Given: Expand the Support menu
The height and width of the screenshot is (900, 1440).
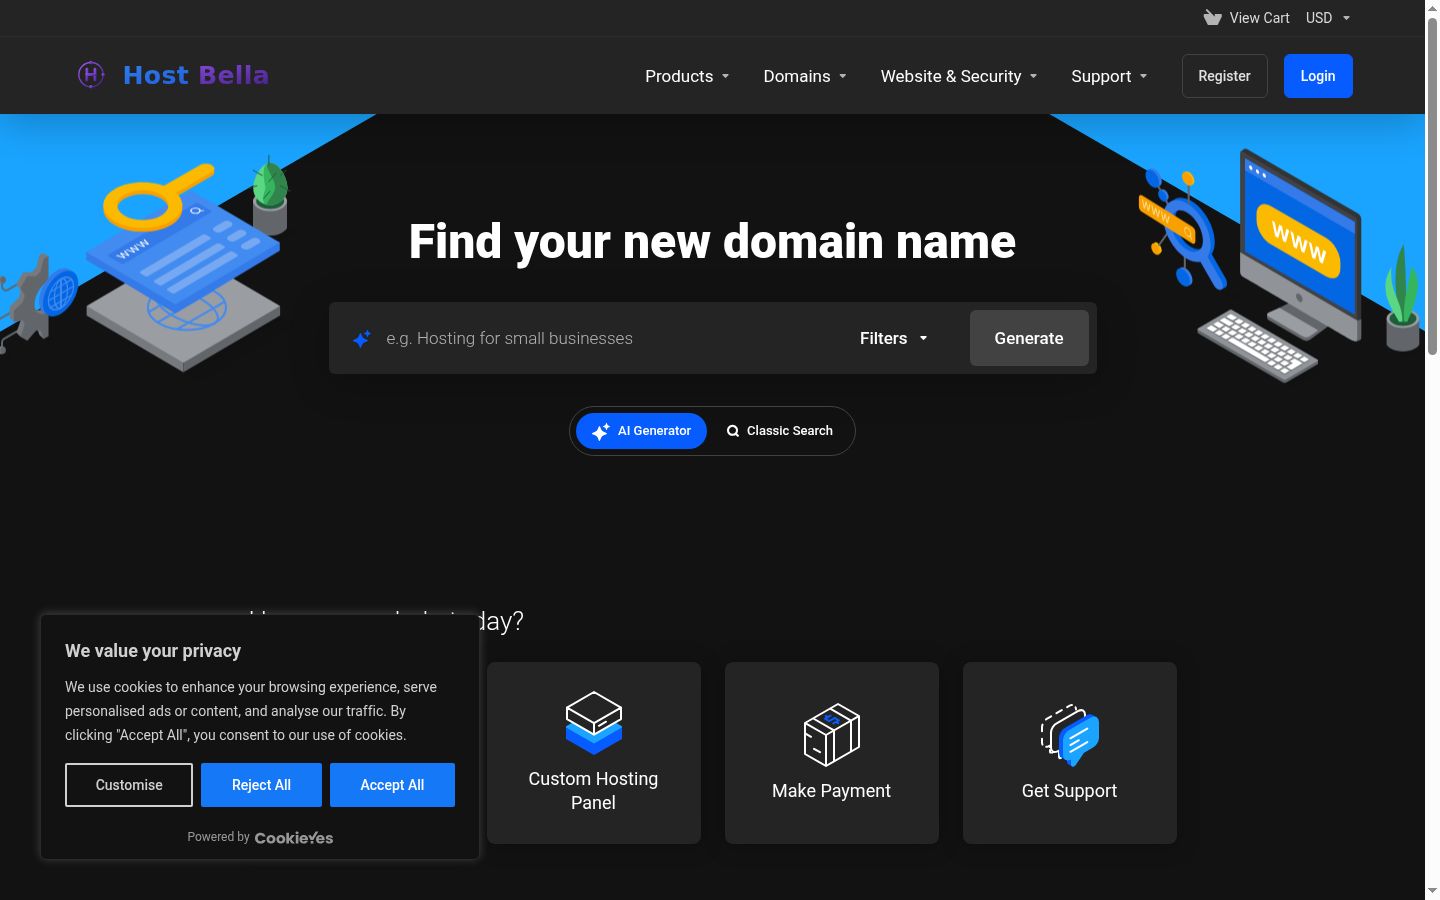Looking at the screenshot, I should [x=1109, y=76].
